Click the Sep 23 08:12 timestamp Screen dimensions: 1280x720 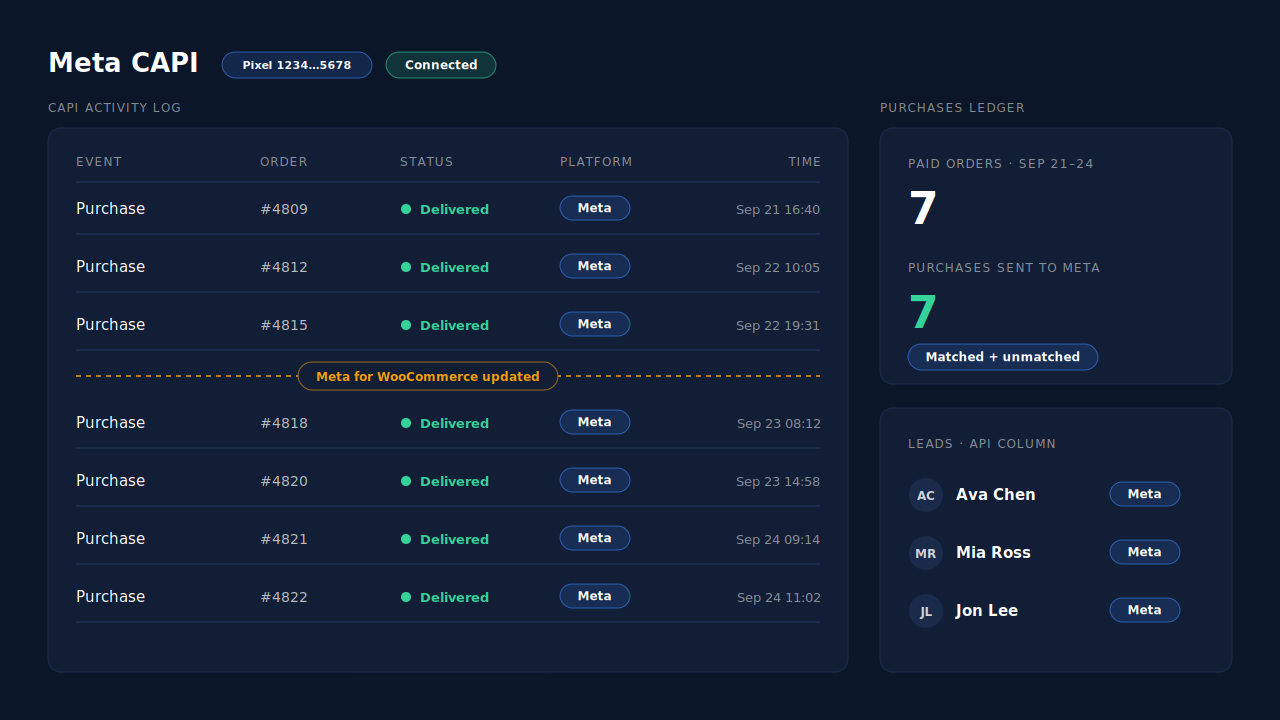point(779,423)
